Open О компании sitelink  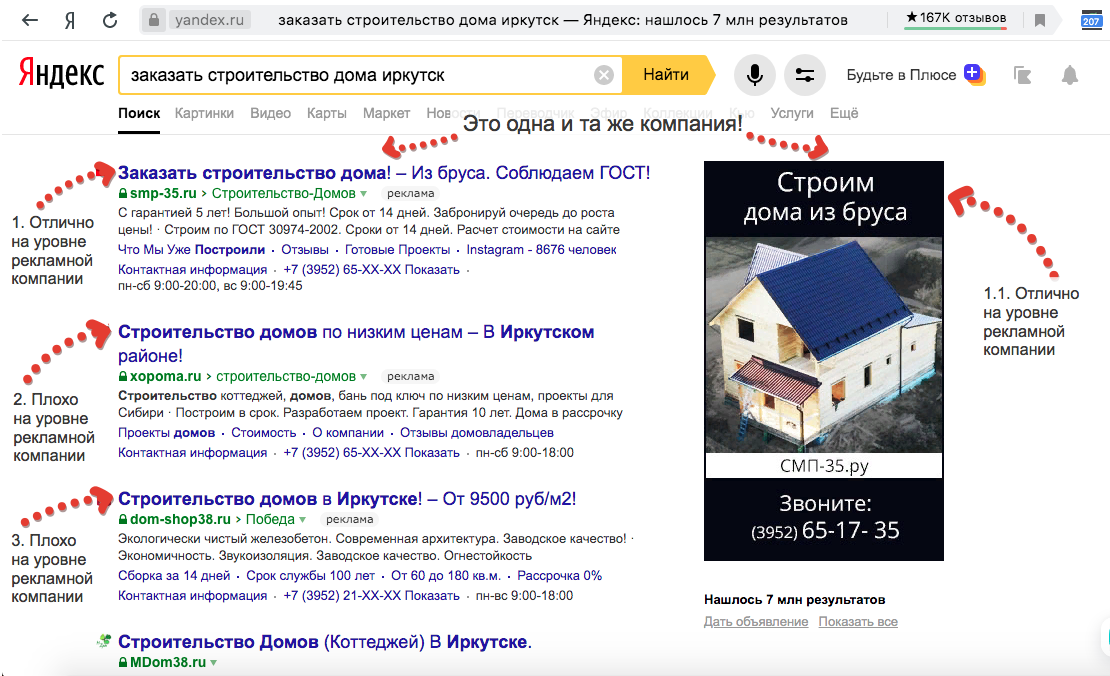point(348,432)
